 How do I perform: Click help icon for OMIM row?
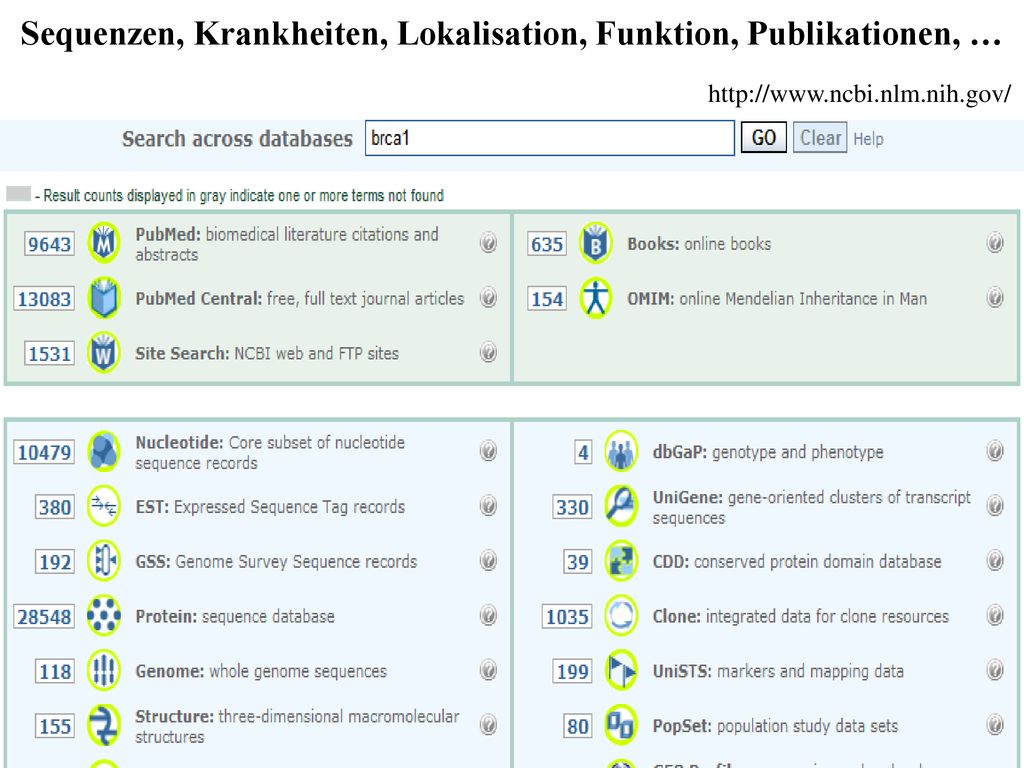click(995, 297)
